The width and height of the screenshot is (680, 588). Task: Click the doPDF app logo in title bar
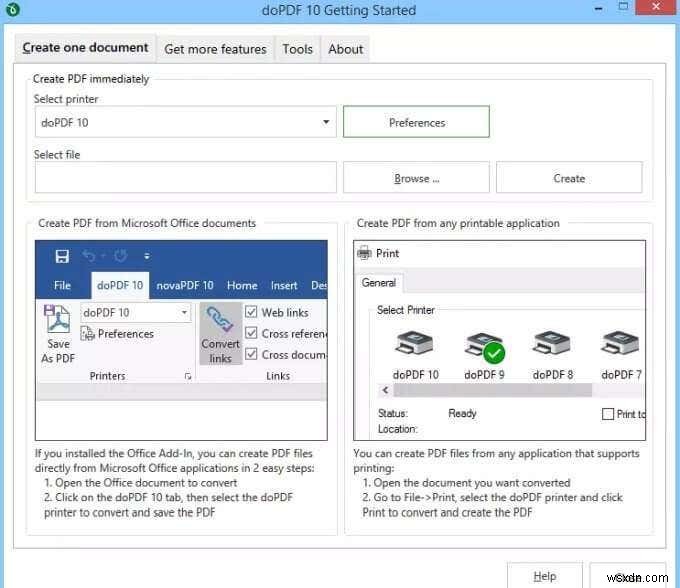pyautogui.click(x=13, y=9)
